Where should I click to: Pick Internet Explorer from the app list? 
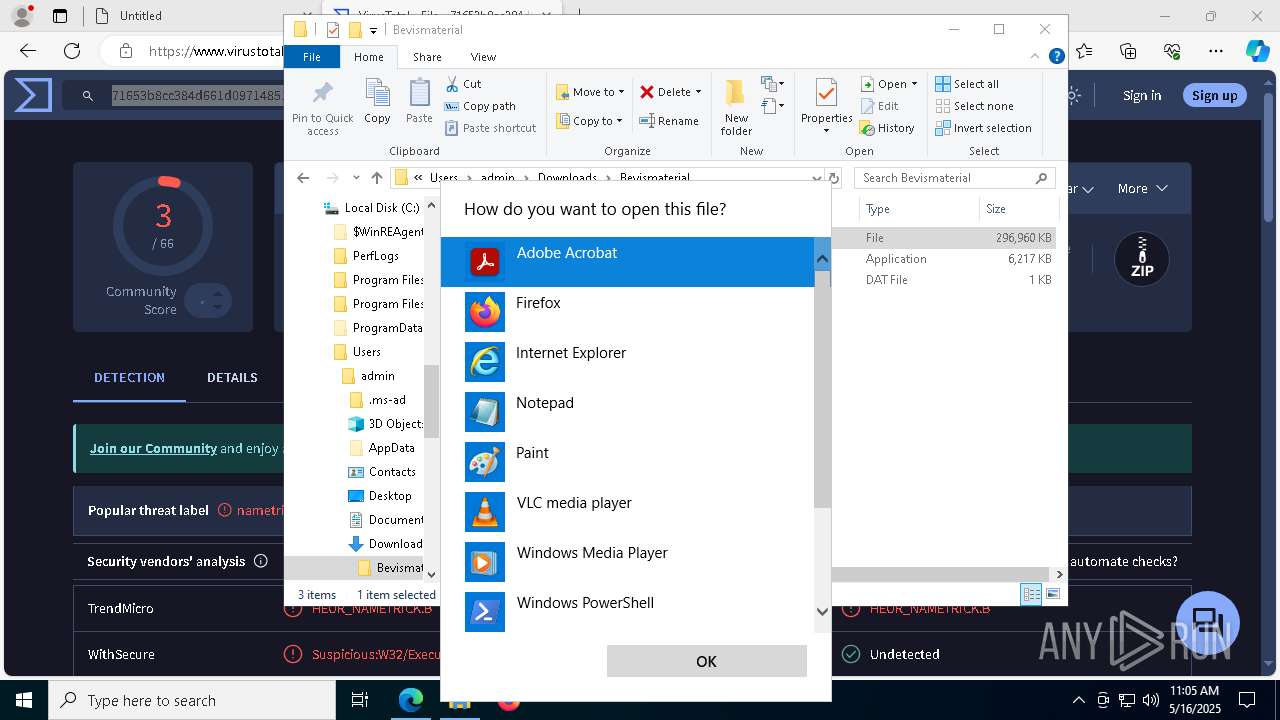tap(627, 362)
